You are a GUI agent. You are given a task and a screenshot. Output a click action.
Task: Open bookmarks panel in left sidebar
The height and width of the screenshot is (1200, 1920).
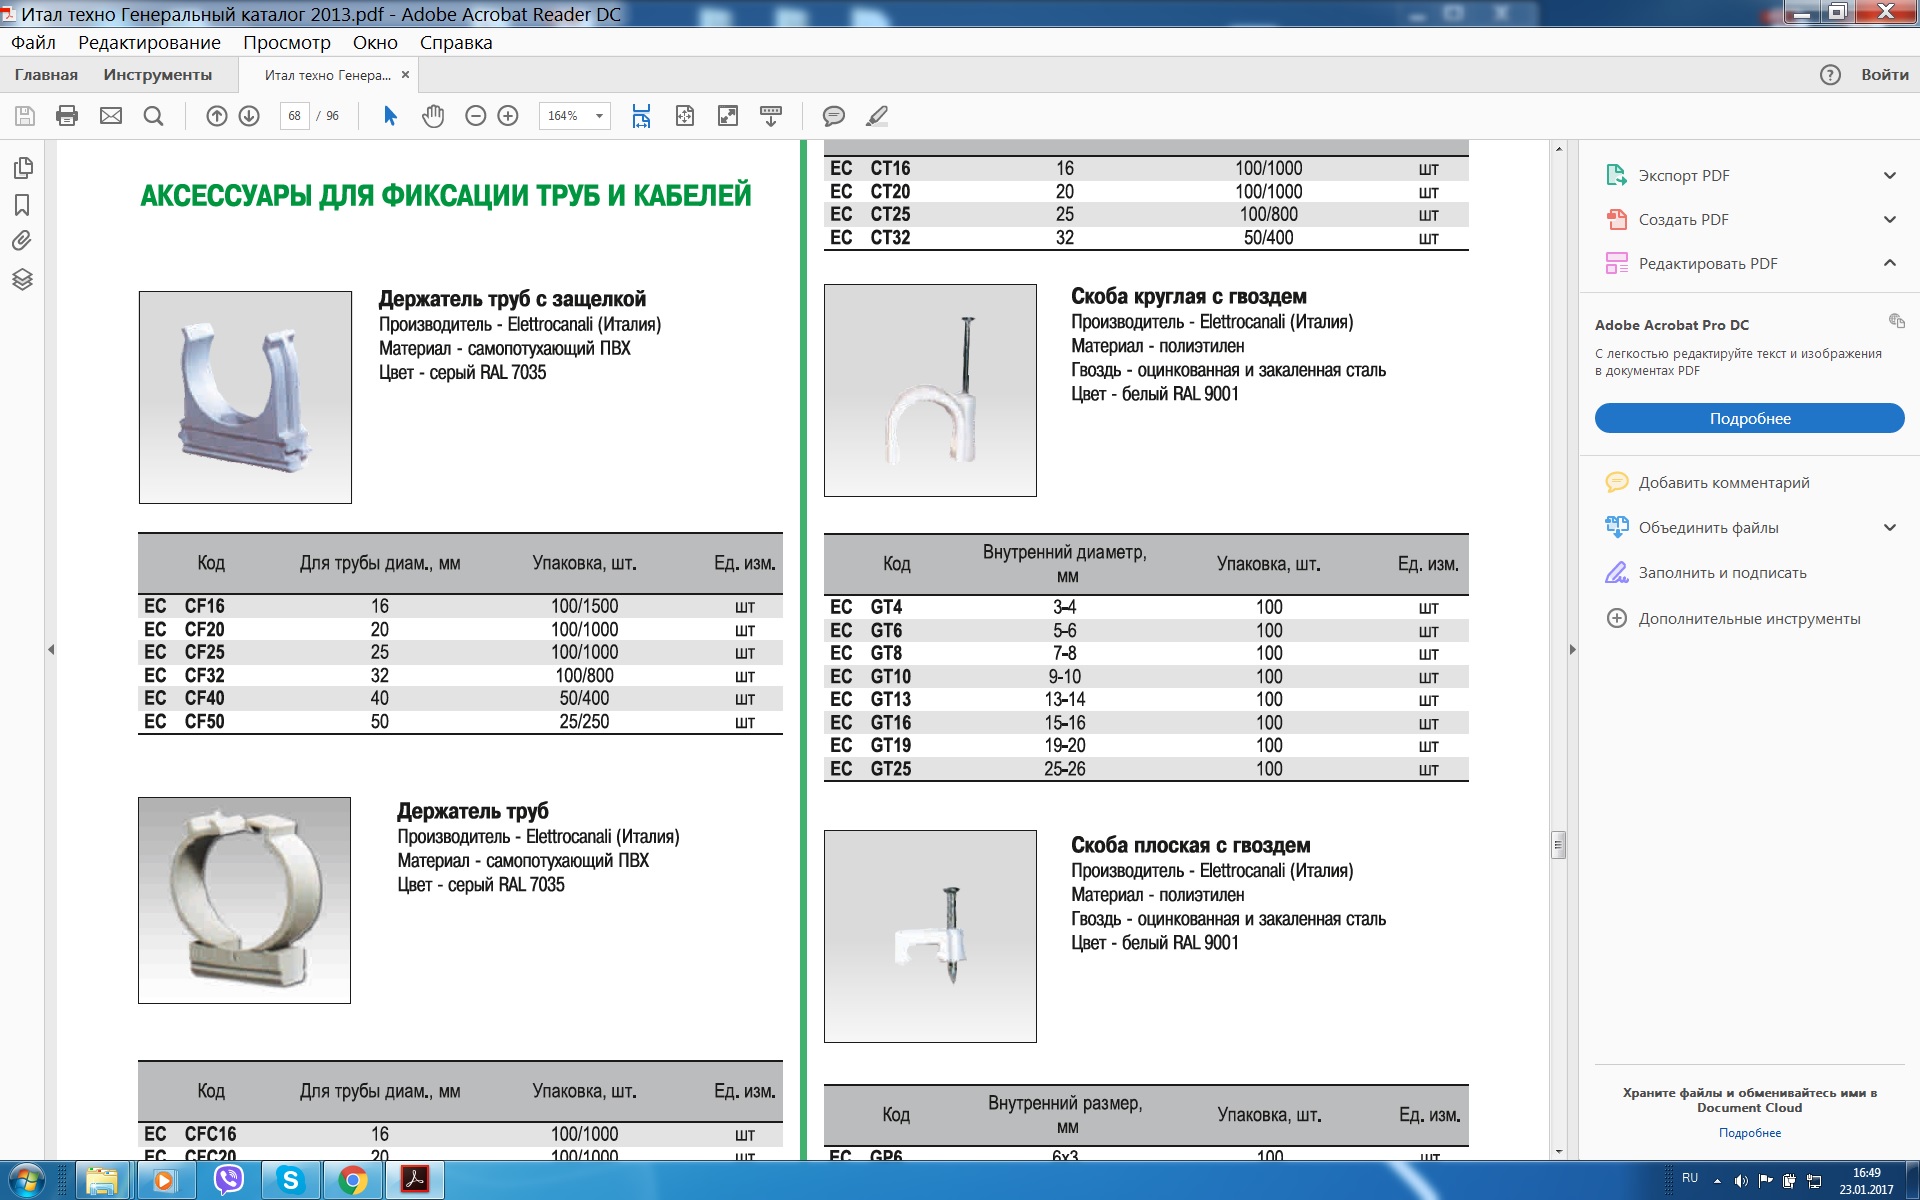click(22, 205)
